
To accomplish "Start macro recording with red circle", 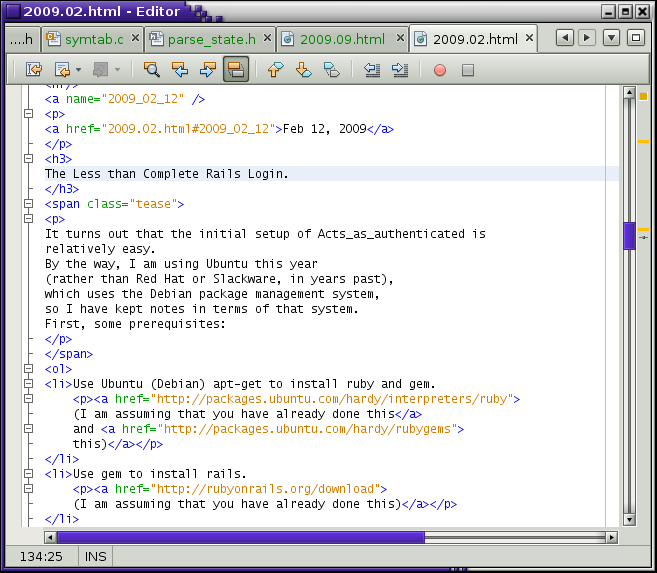I will point(440,70).
